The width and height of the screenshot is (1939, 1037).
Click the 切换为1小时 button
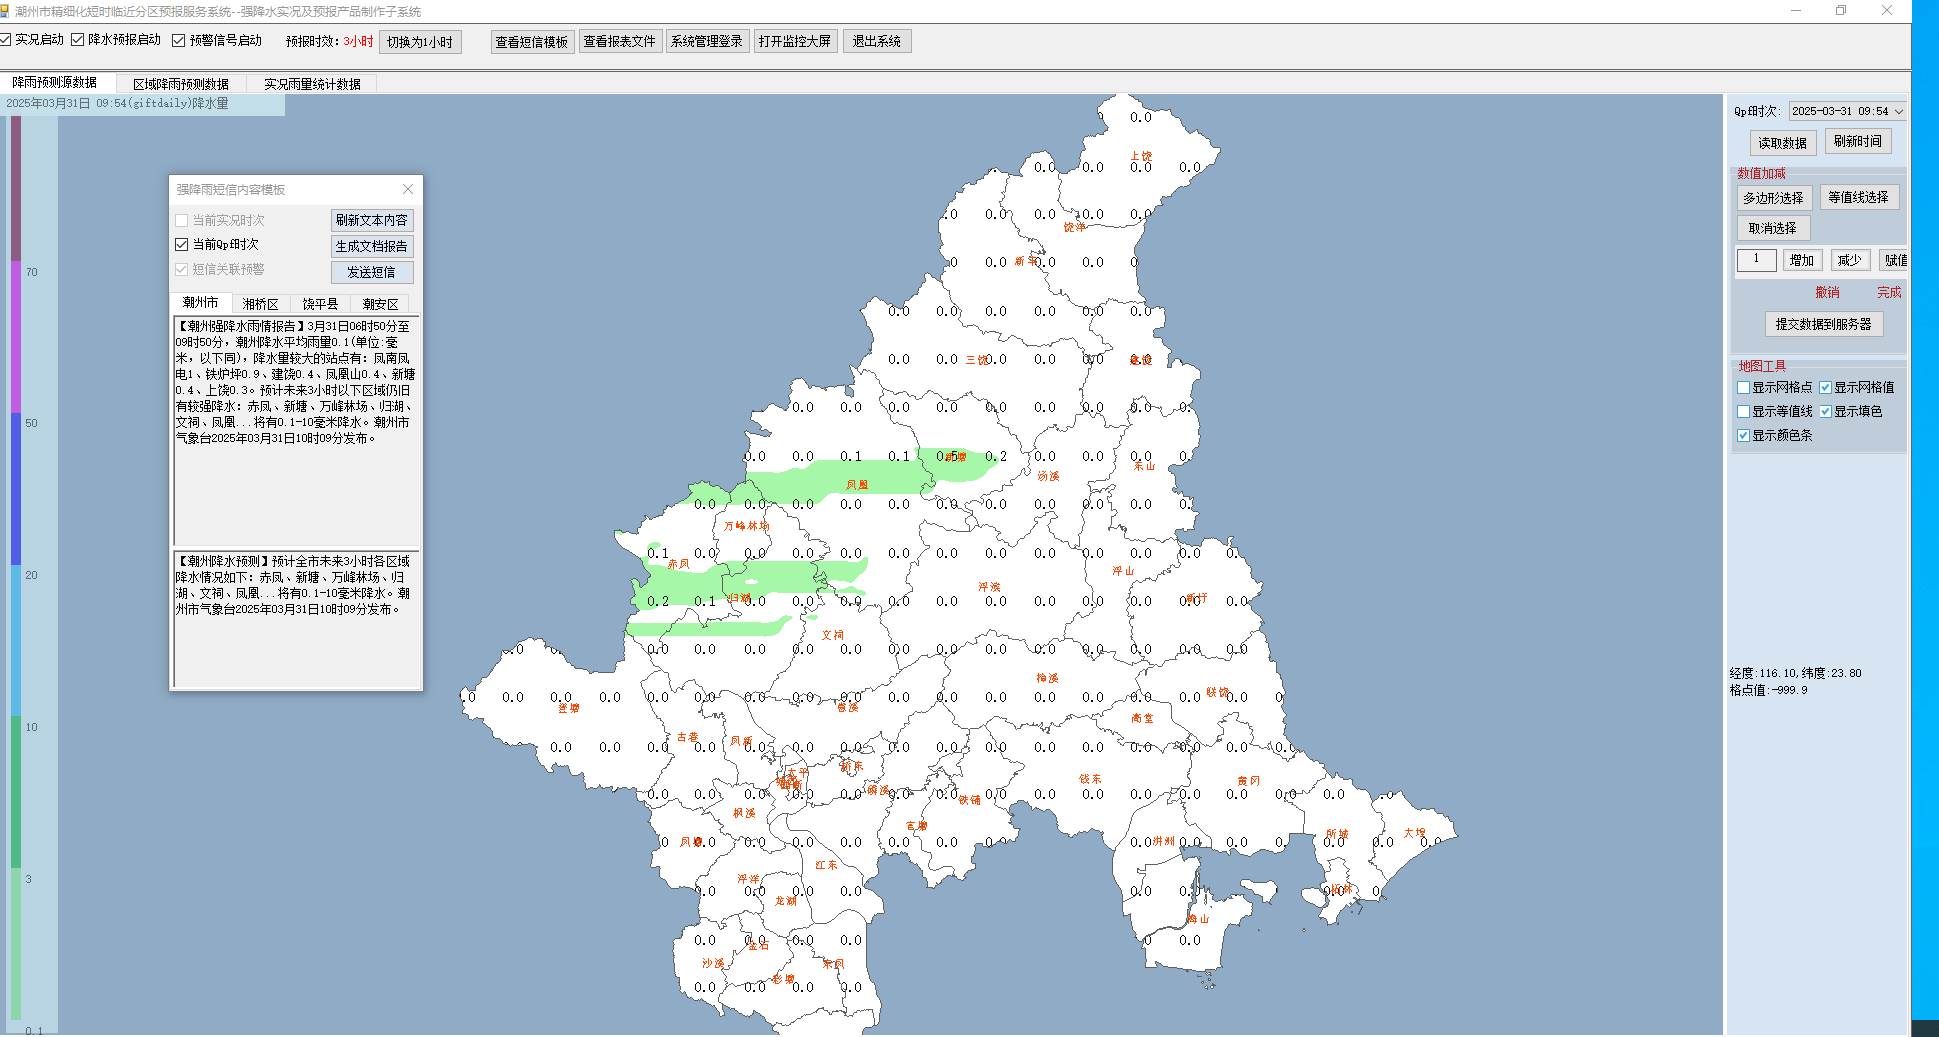pos(420,42)
